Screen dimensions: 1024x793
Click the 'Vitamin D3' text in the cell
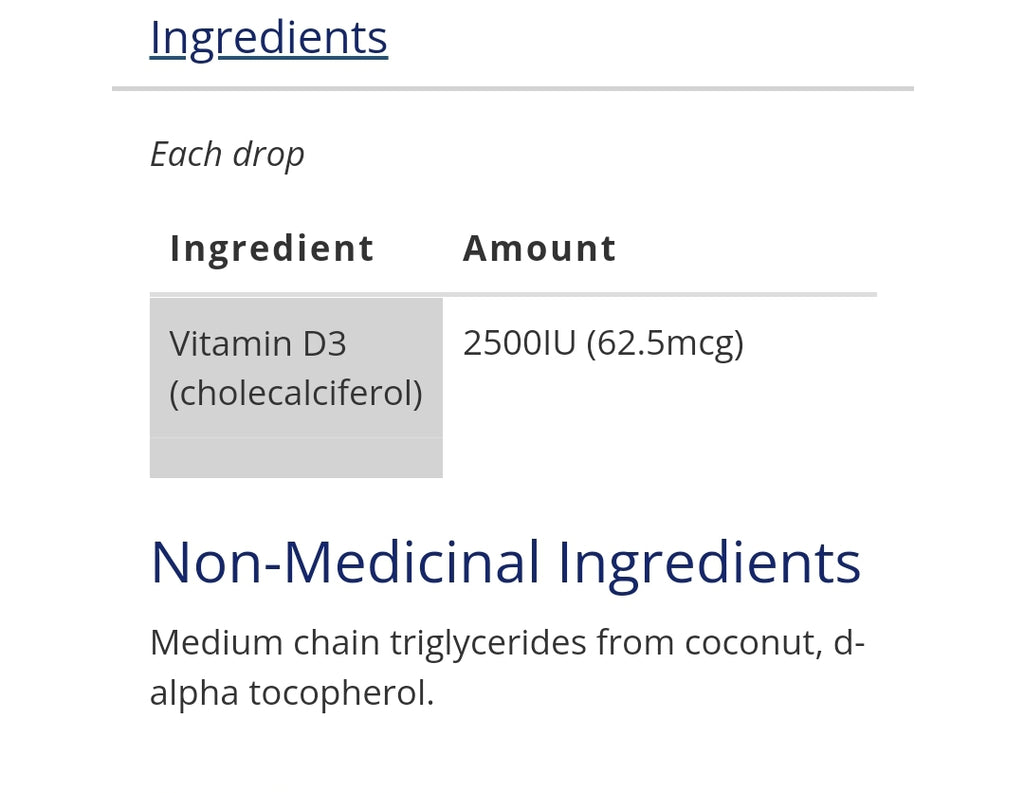pos(257,344)
